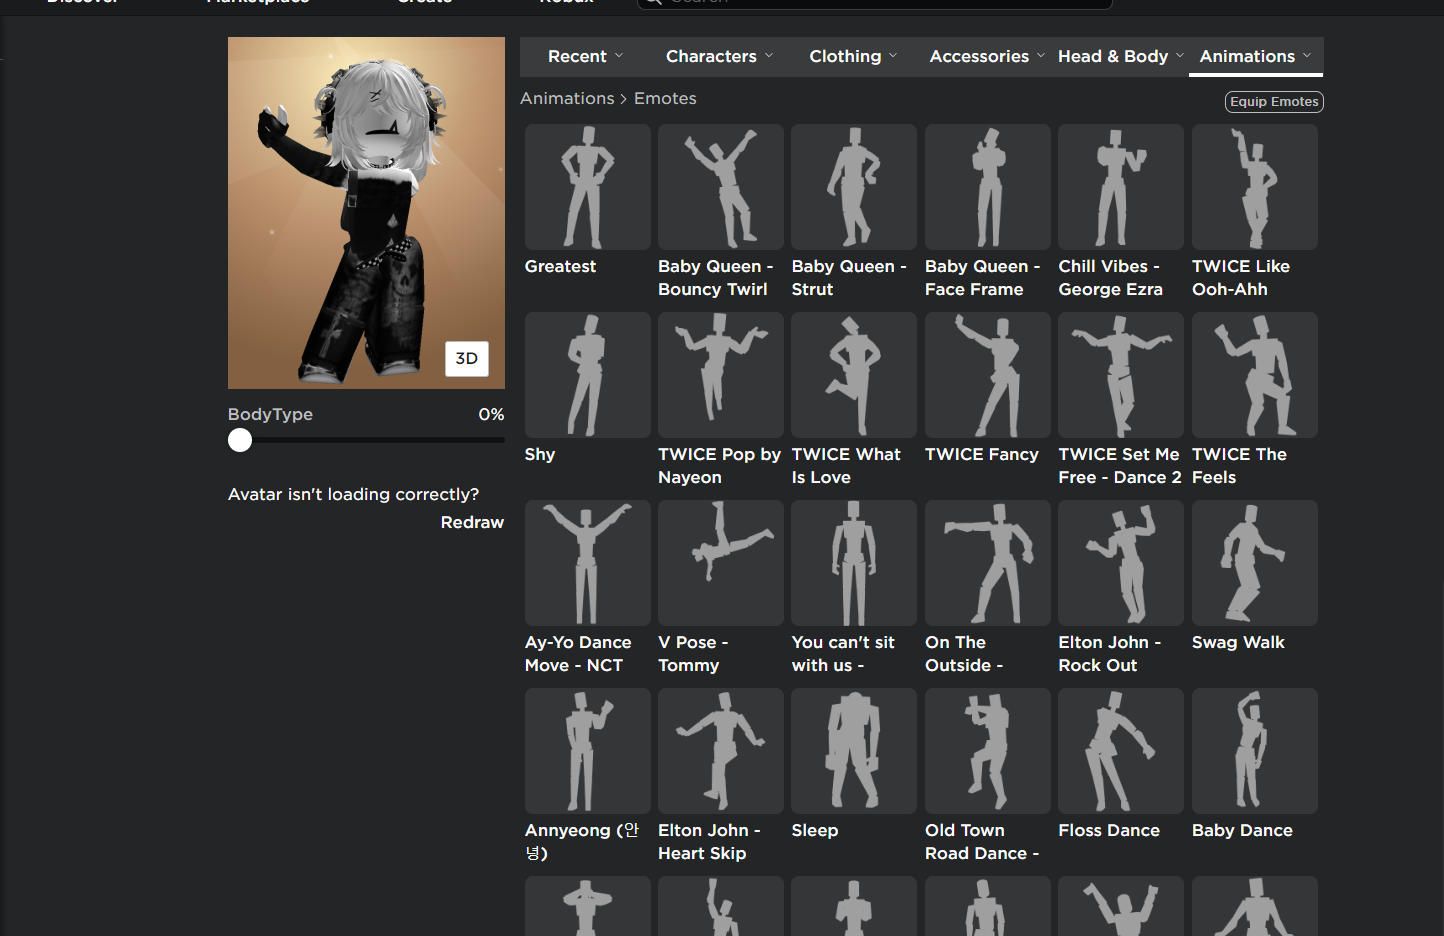Pick the Swag Walk emote icon
The height and width of the screenshot is (936, 1444).
click(x=1254, y=563)
